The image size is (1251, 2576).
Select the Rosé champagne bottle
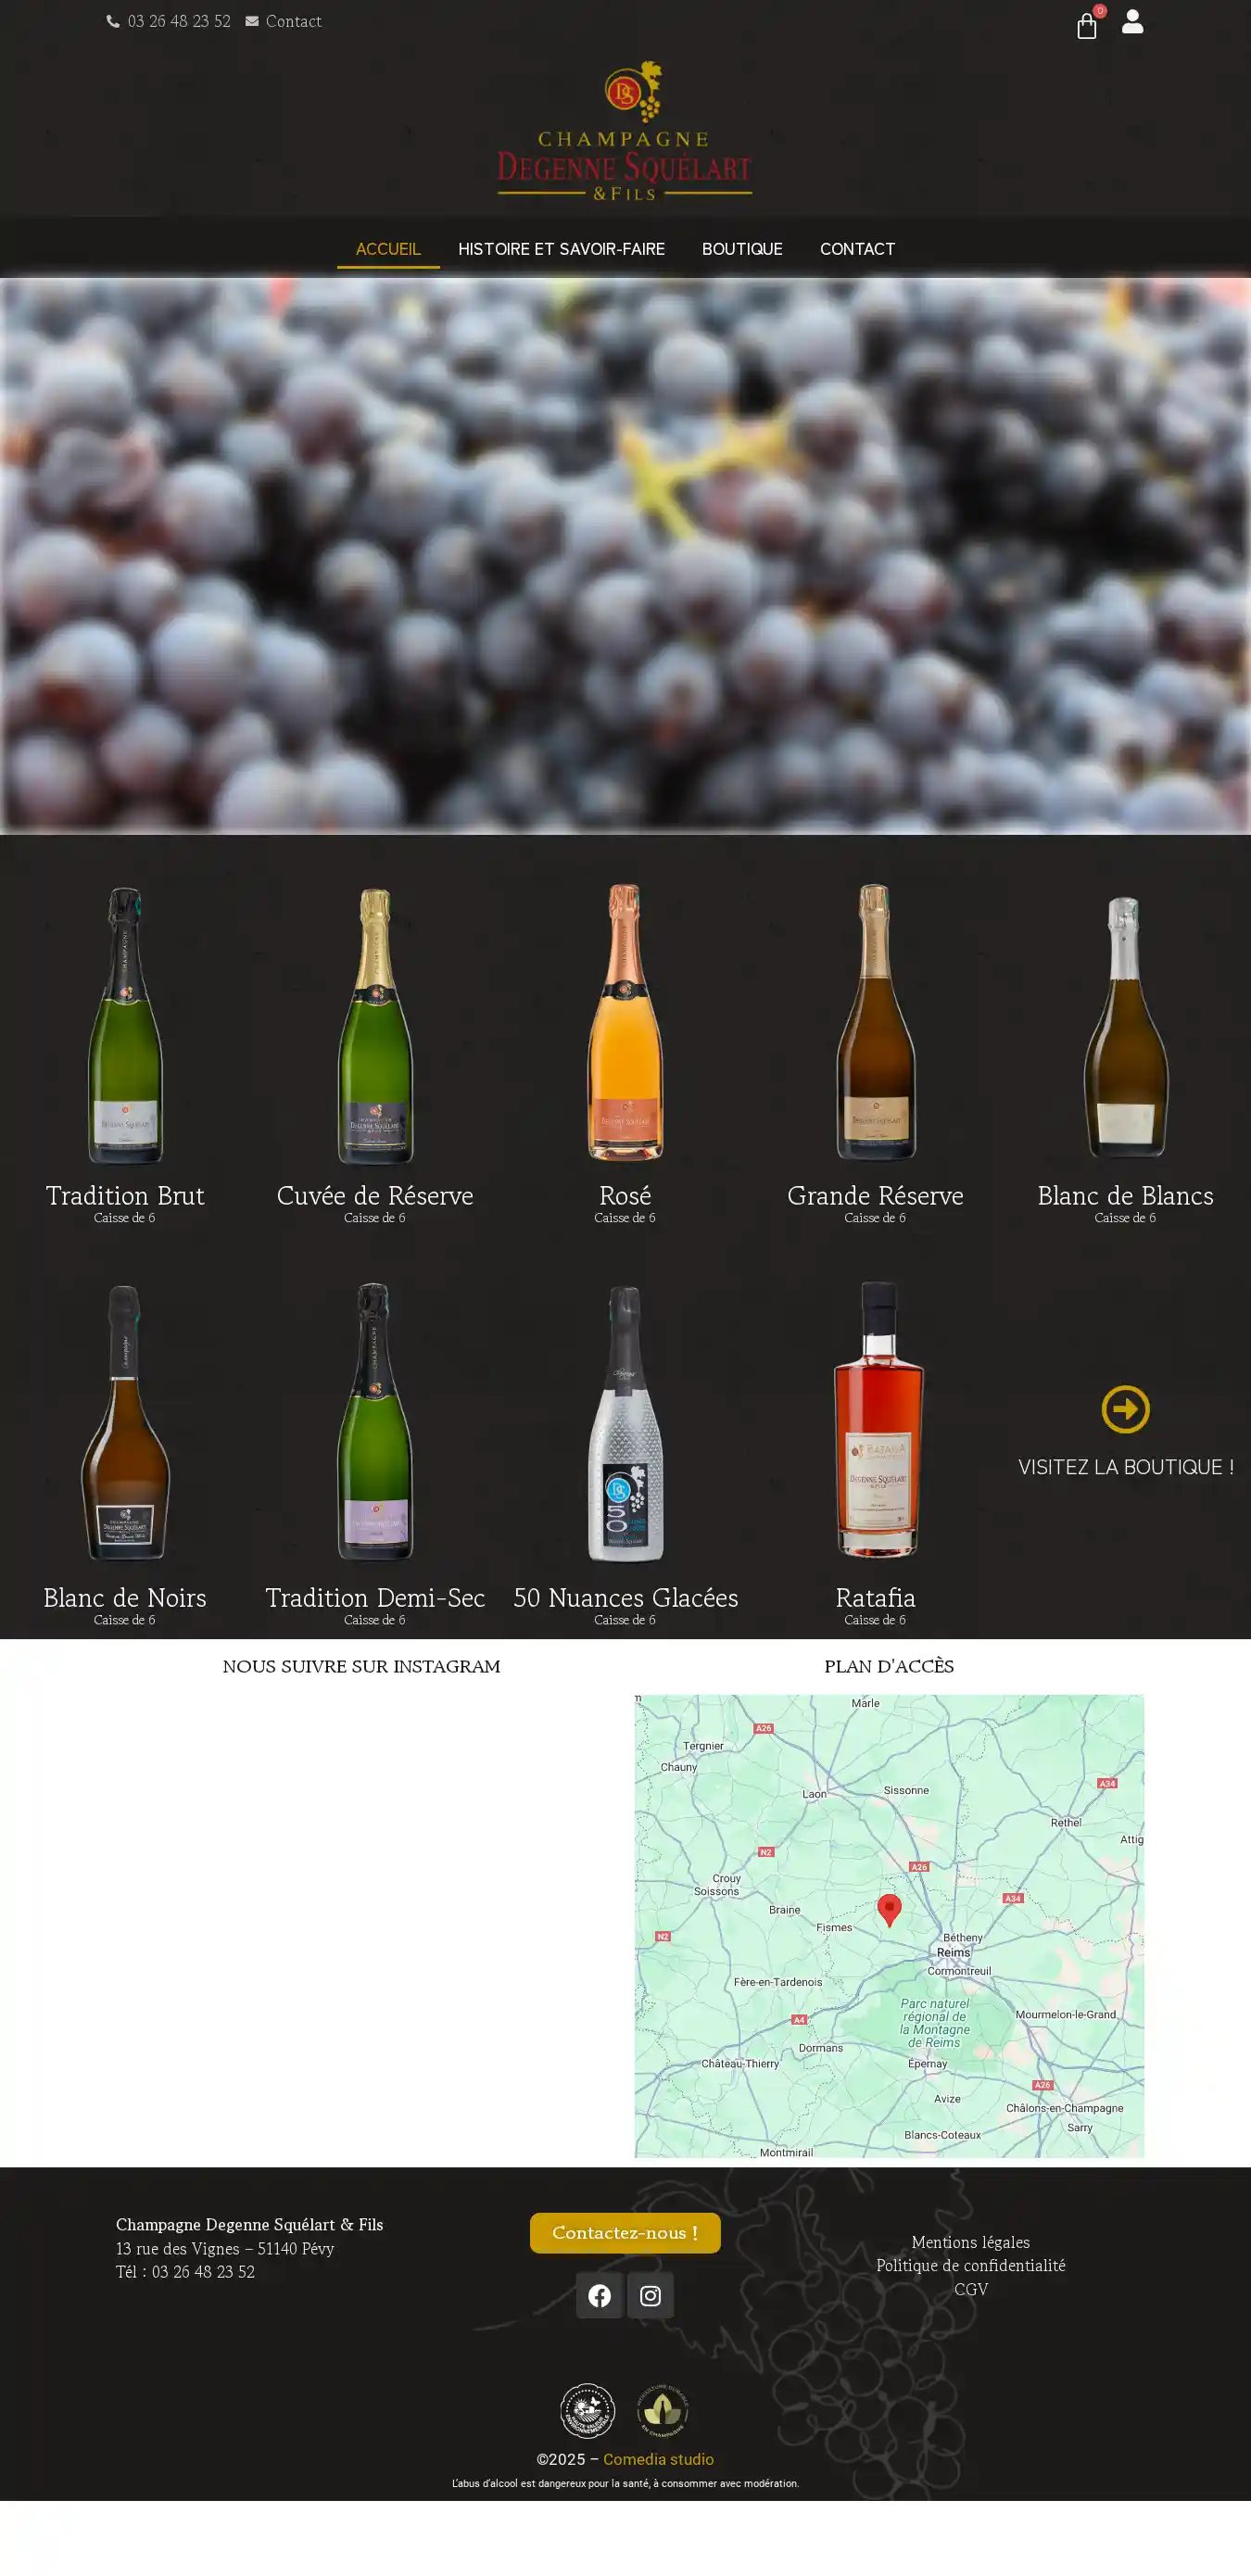tap(625, 1022)
